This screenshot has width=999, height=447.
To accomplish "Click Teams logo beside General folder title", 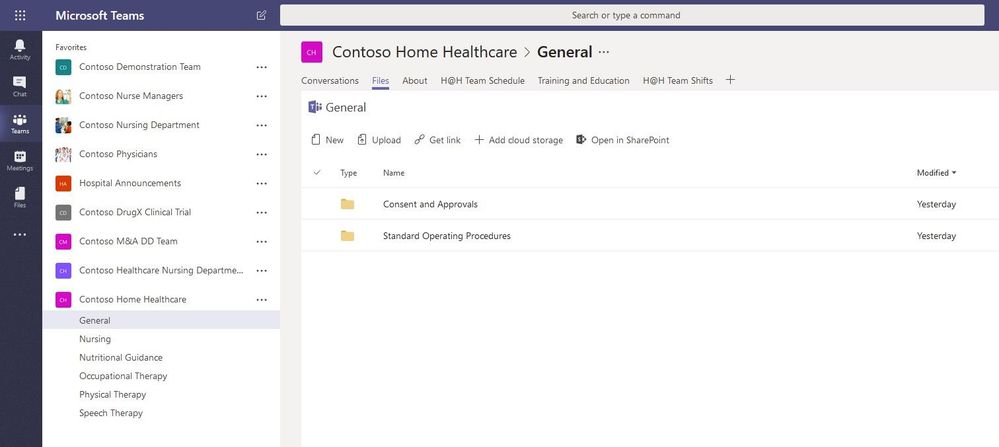I will coord(315,107).
